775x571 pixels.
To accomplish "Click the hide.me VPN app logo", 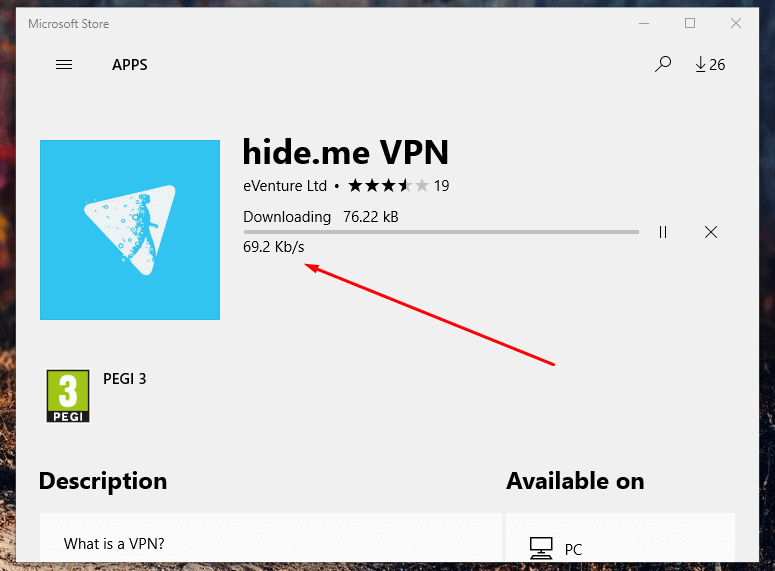I will [130, 230].
